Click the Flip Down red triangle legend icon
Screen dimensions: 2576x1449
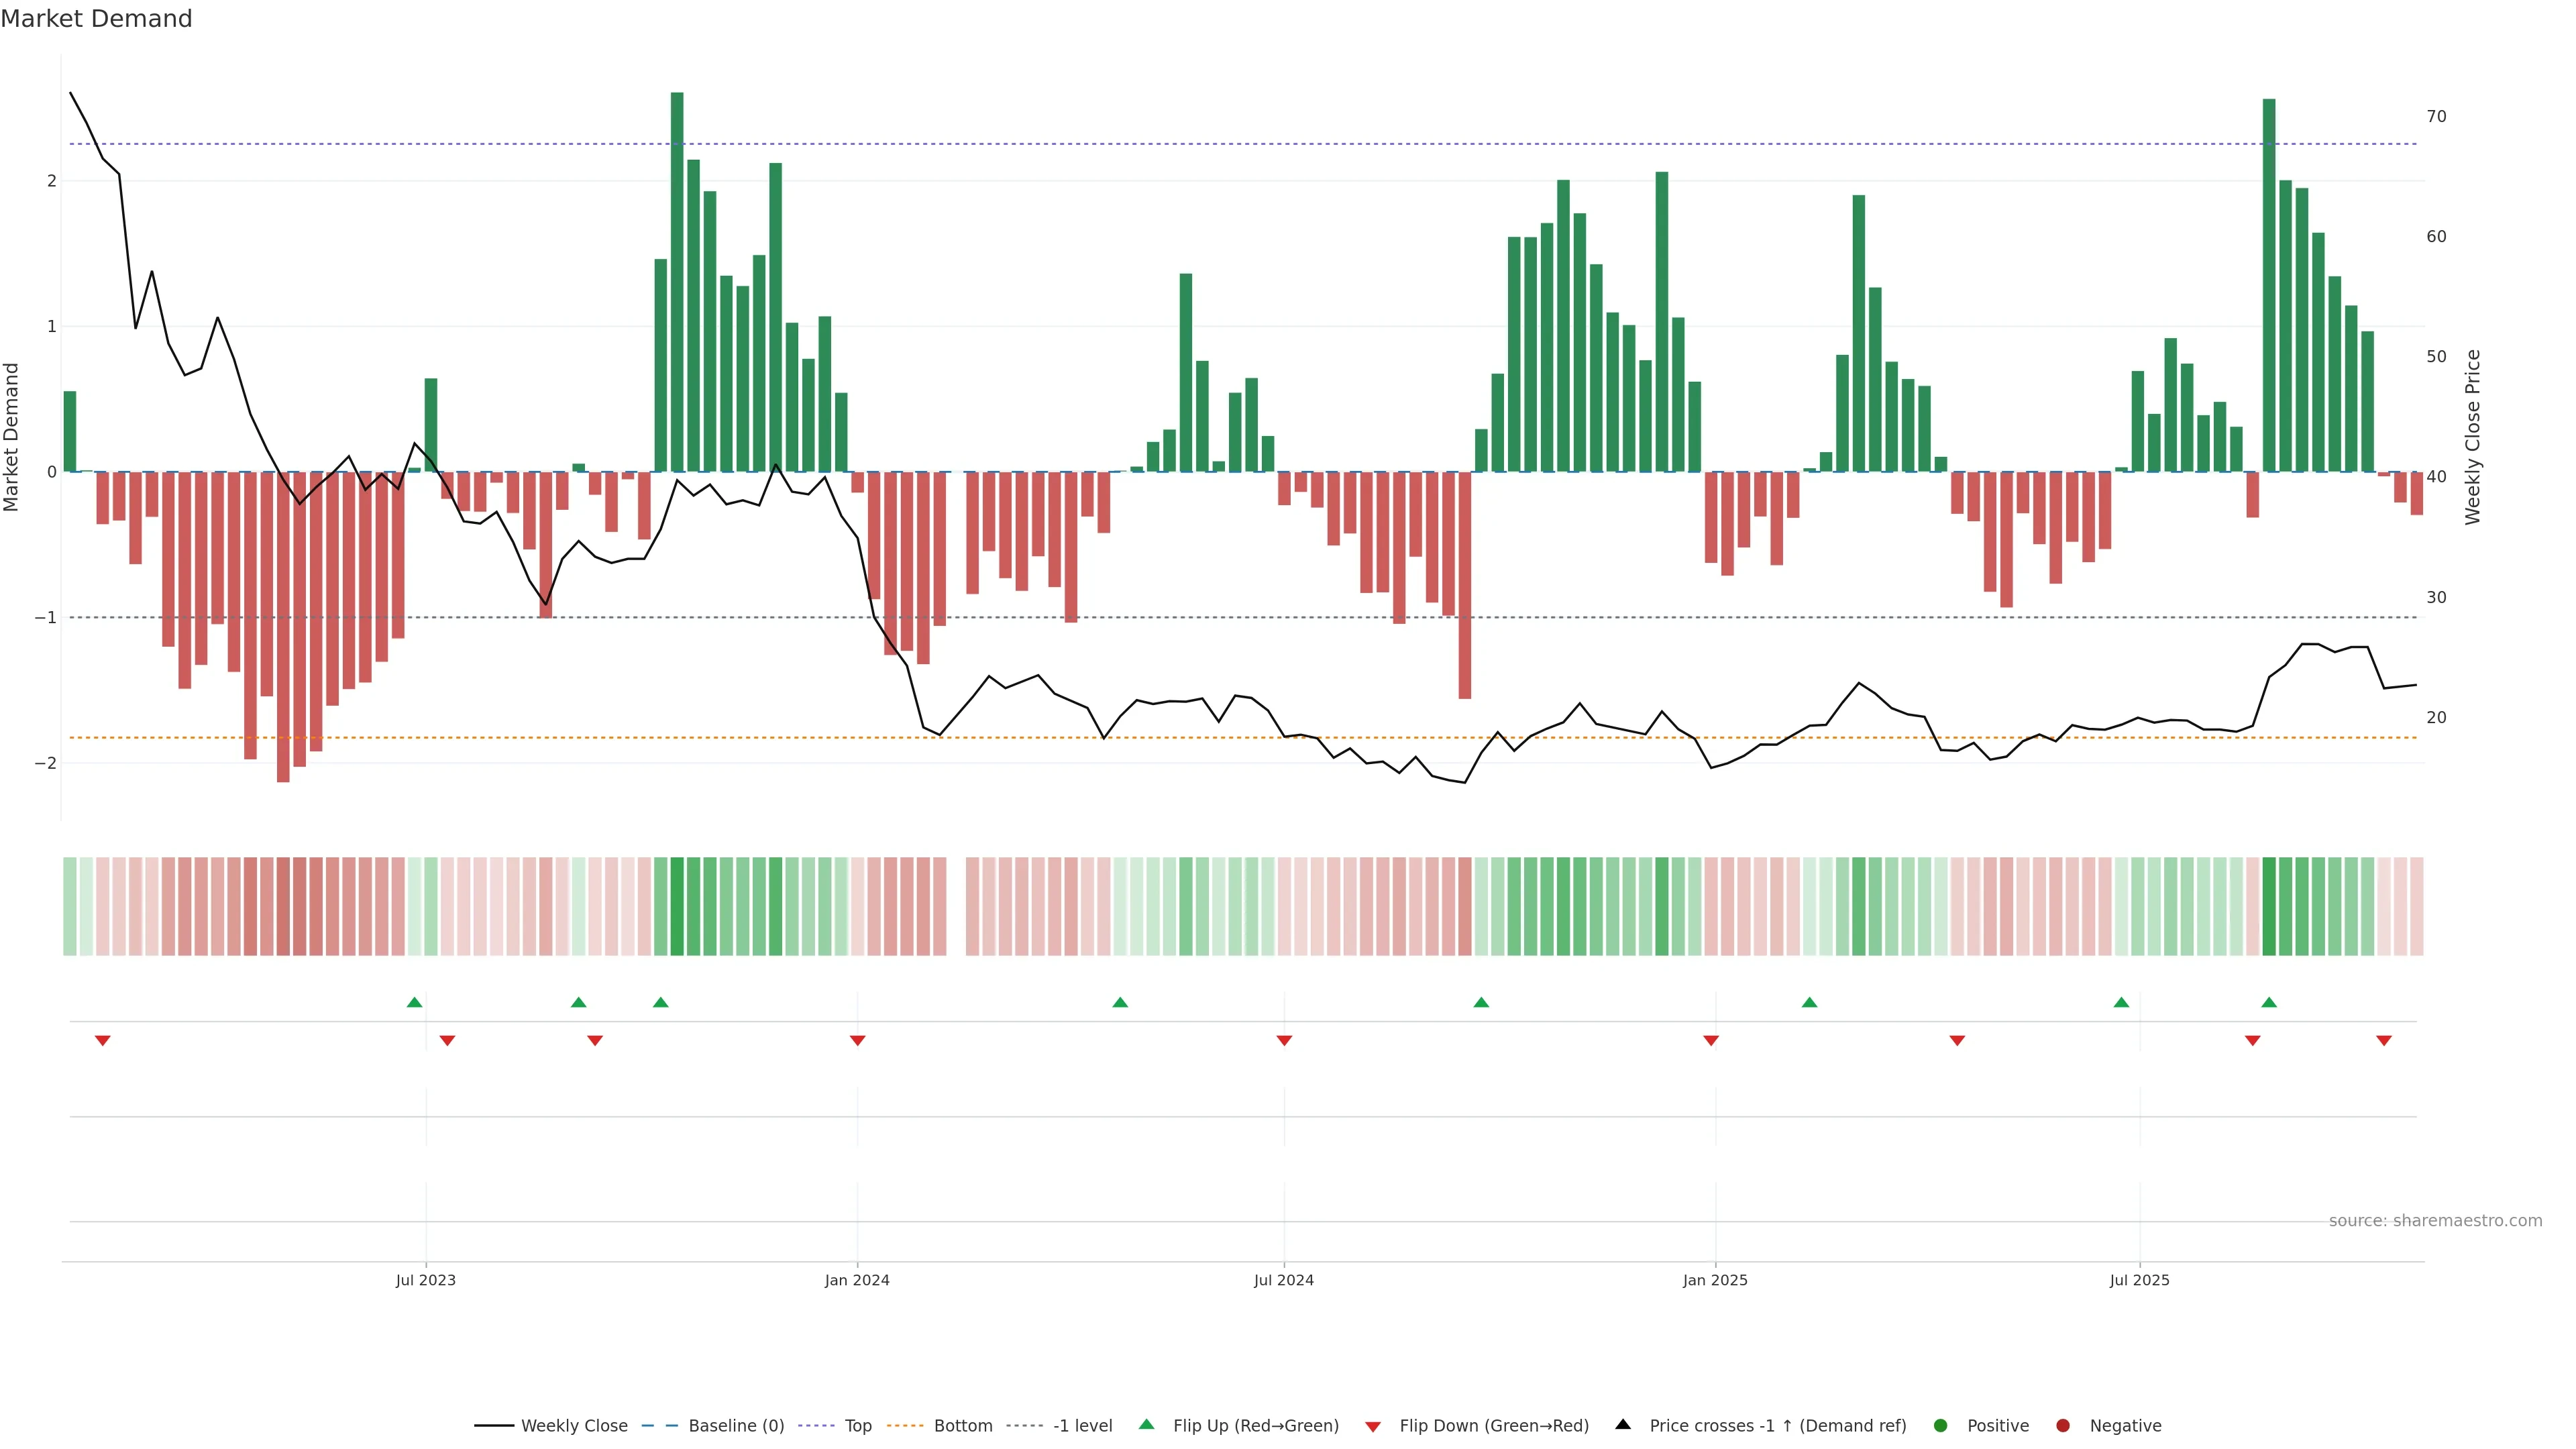click(x=1373, y=1426)
